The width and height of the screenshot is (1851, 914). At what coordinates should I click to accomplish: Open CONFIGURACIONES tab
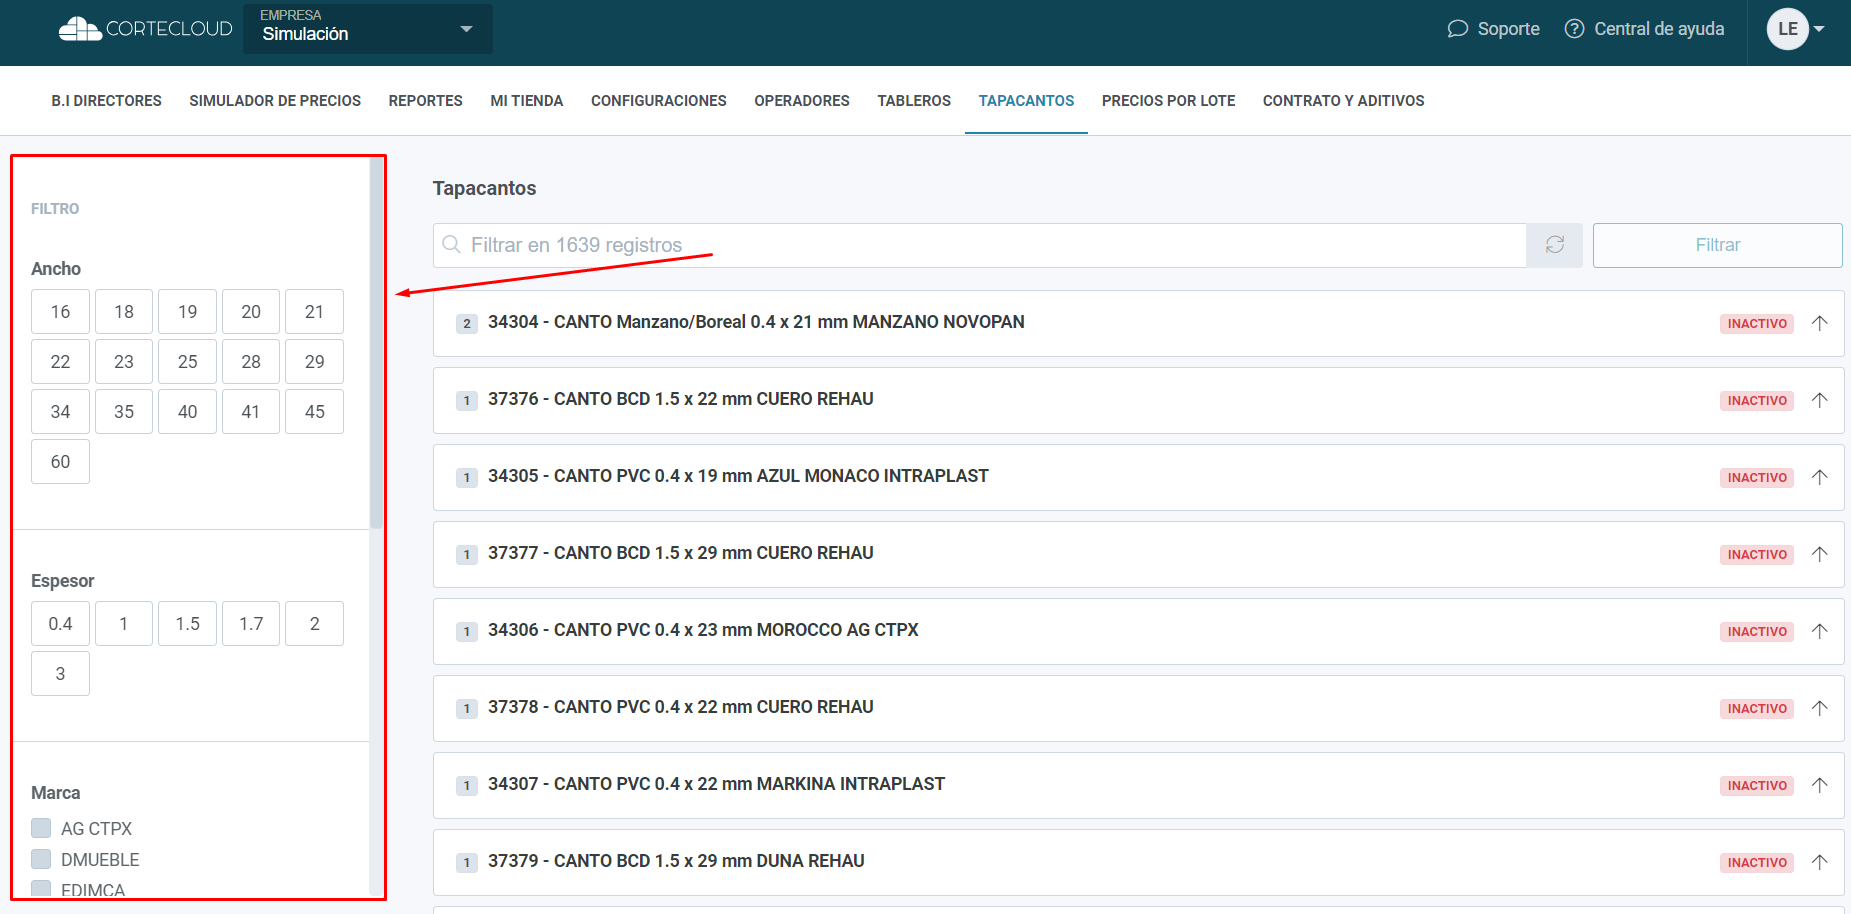[659, 101]
